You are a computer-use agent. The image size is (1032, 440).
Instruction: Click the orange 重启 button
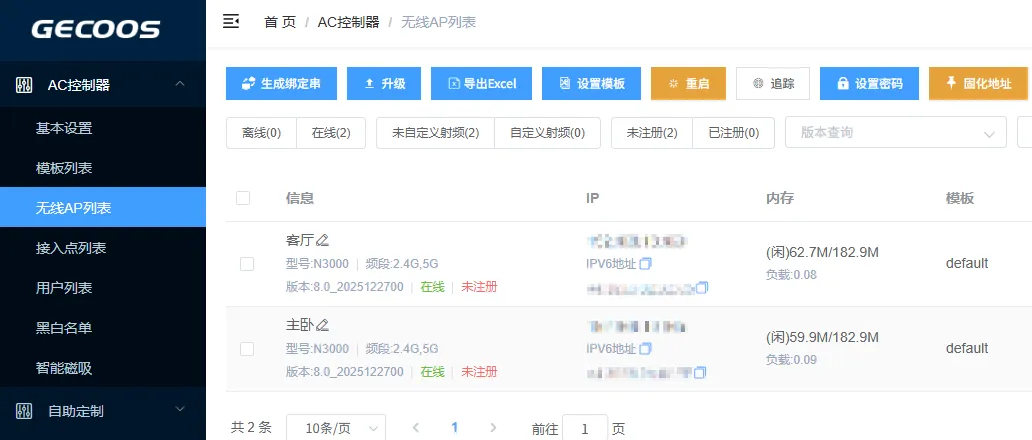point(688,84)
